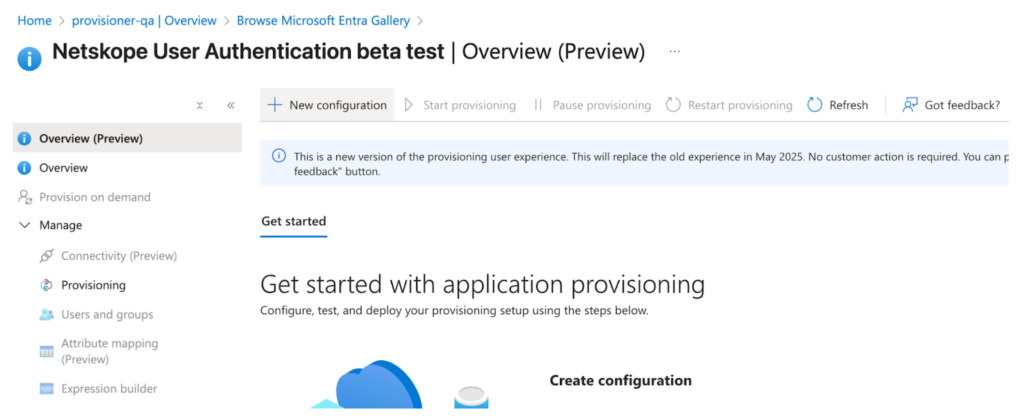This screenshot has height=420, width=1024.
Task: Open Users and groups
Action: [107, 314]
